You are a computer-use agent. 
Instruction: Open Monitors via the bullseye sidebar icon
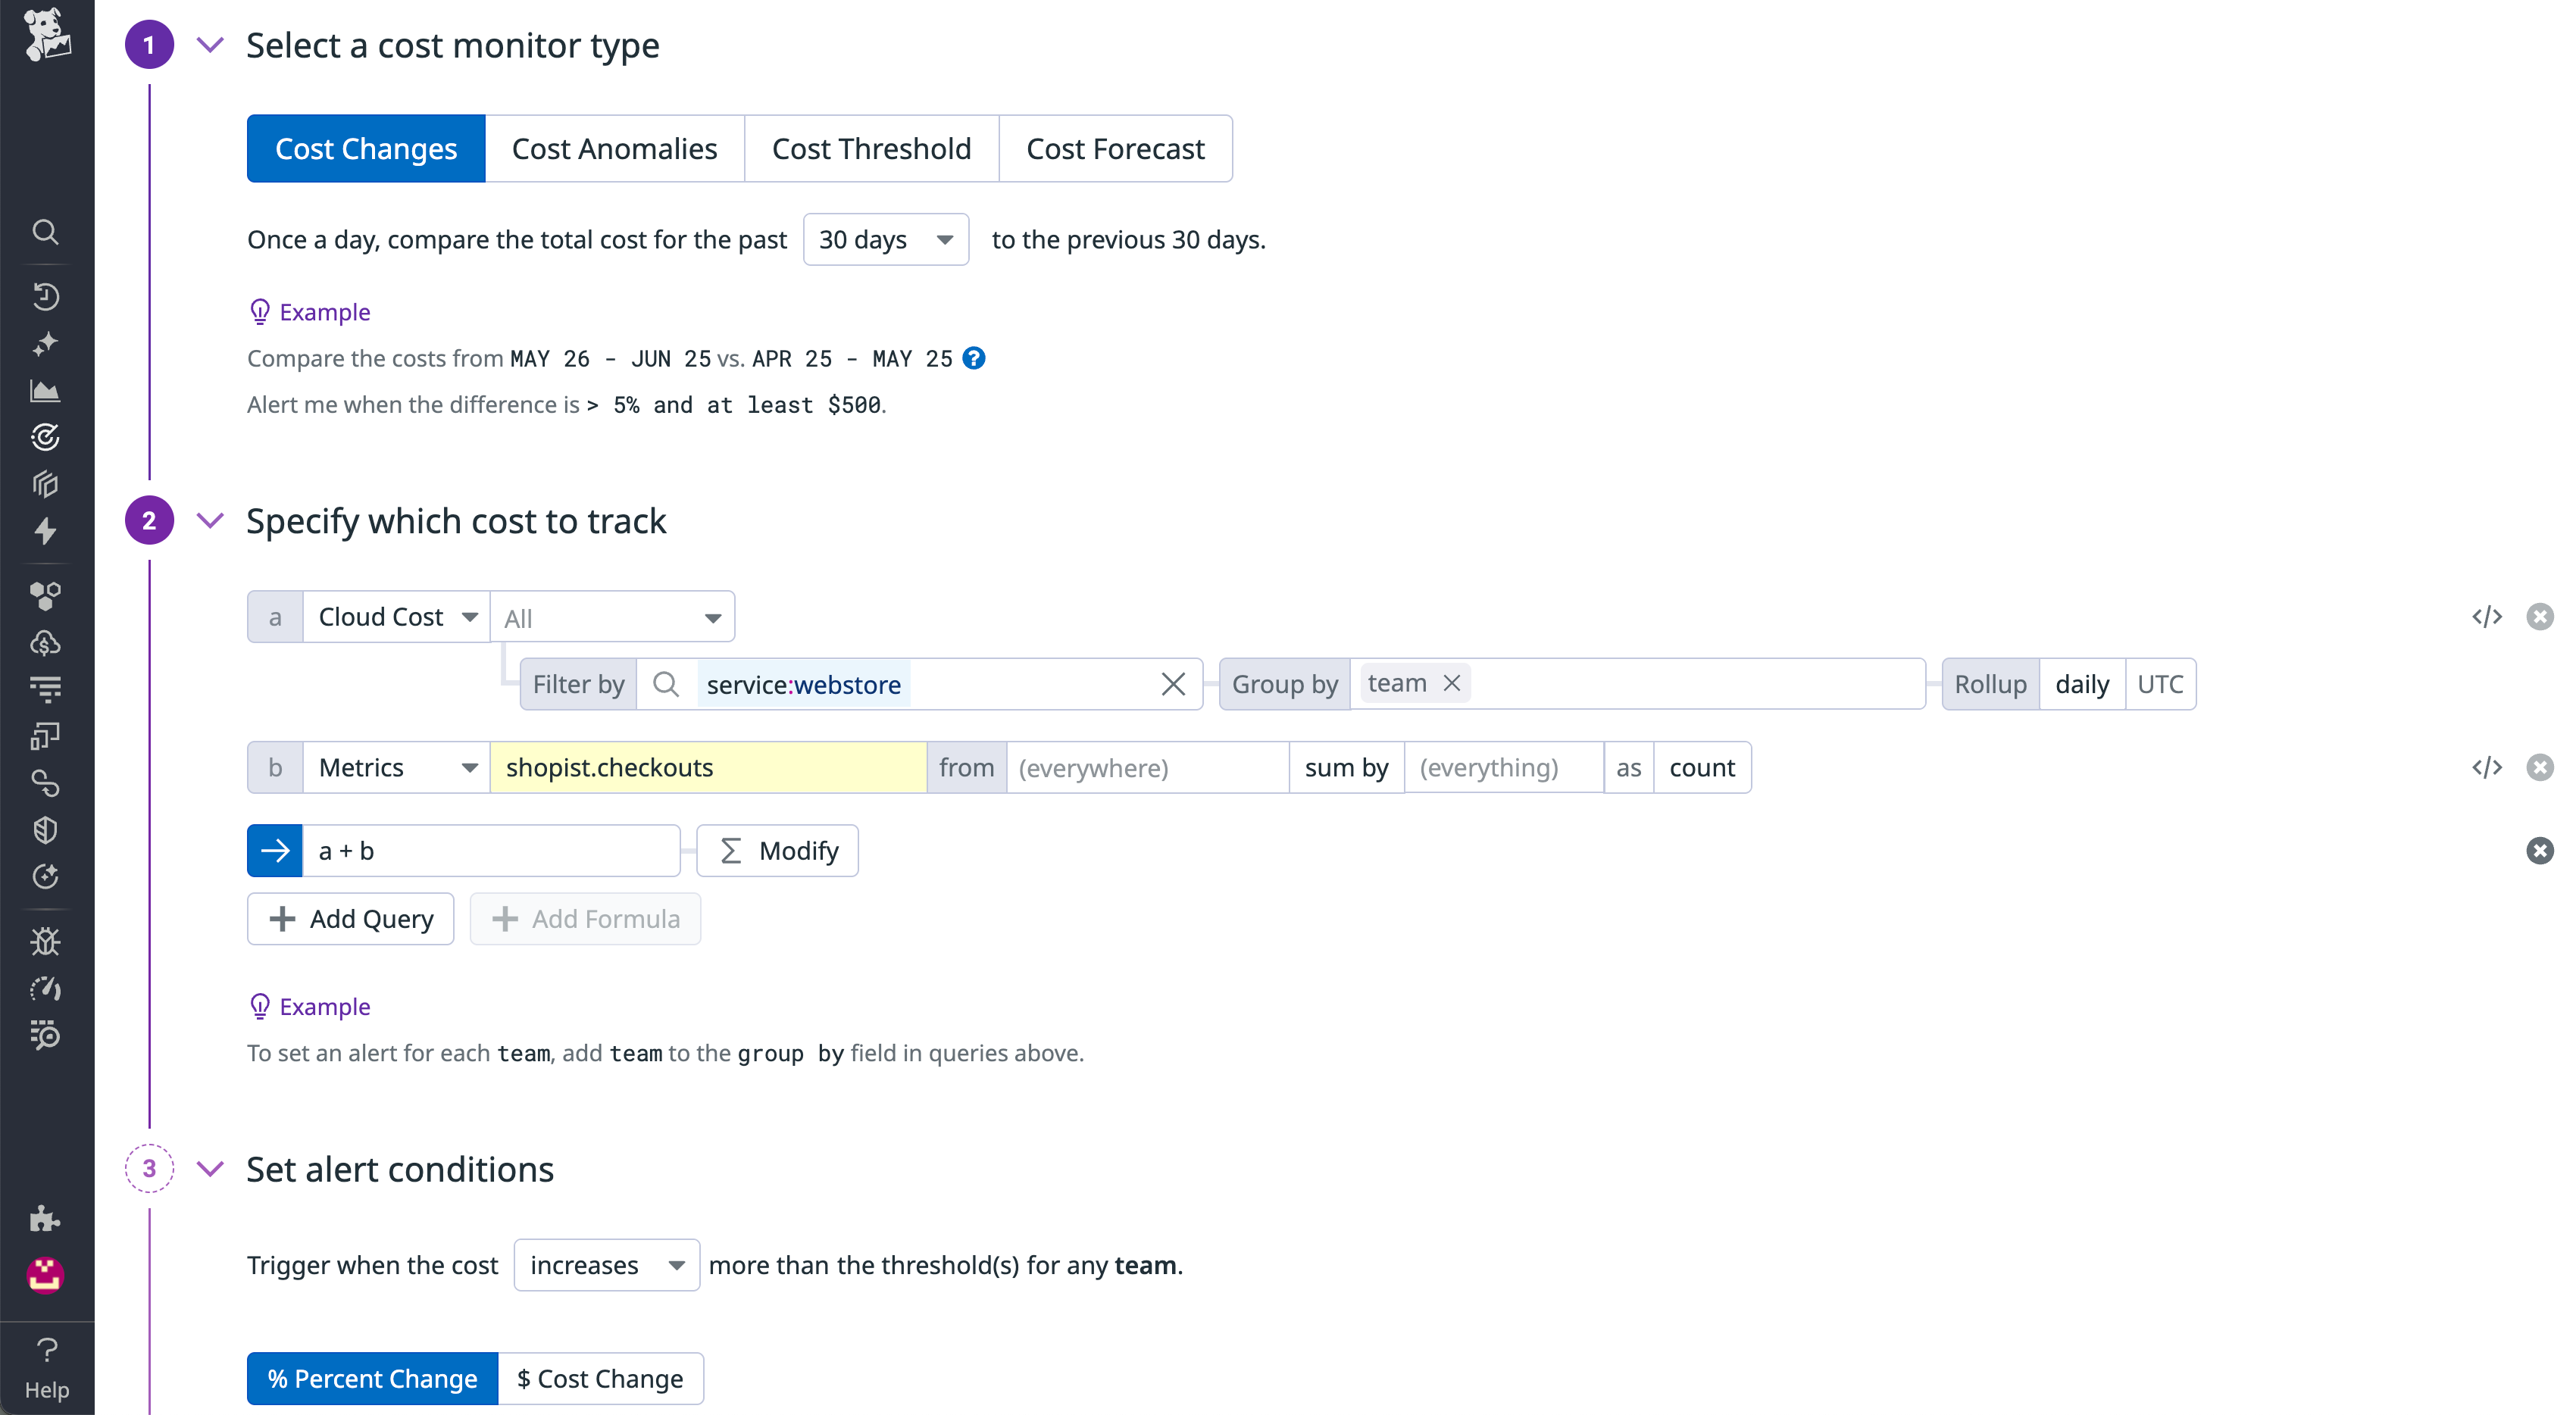46,437
